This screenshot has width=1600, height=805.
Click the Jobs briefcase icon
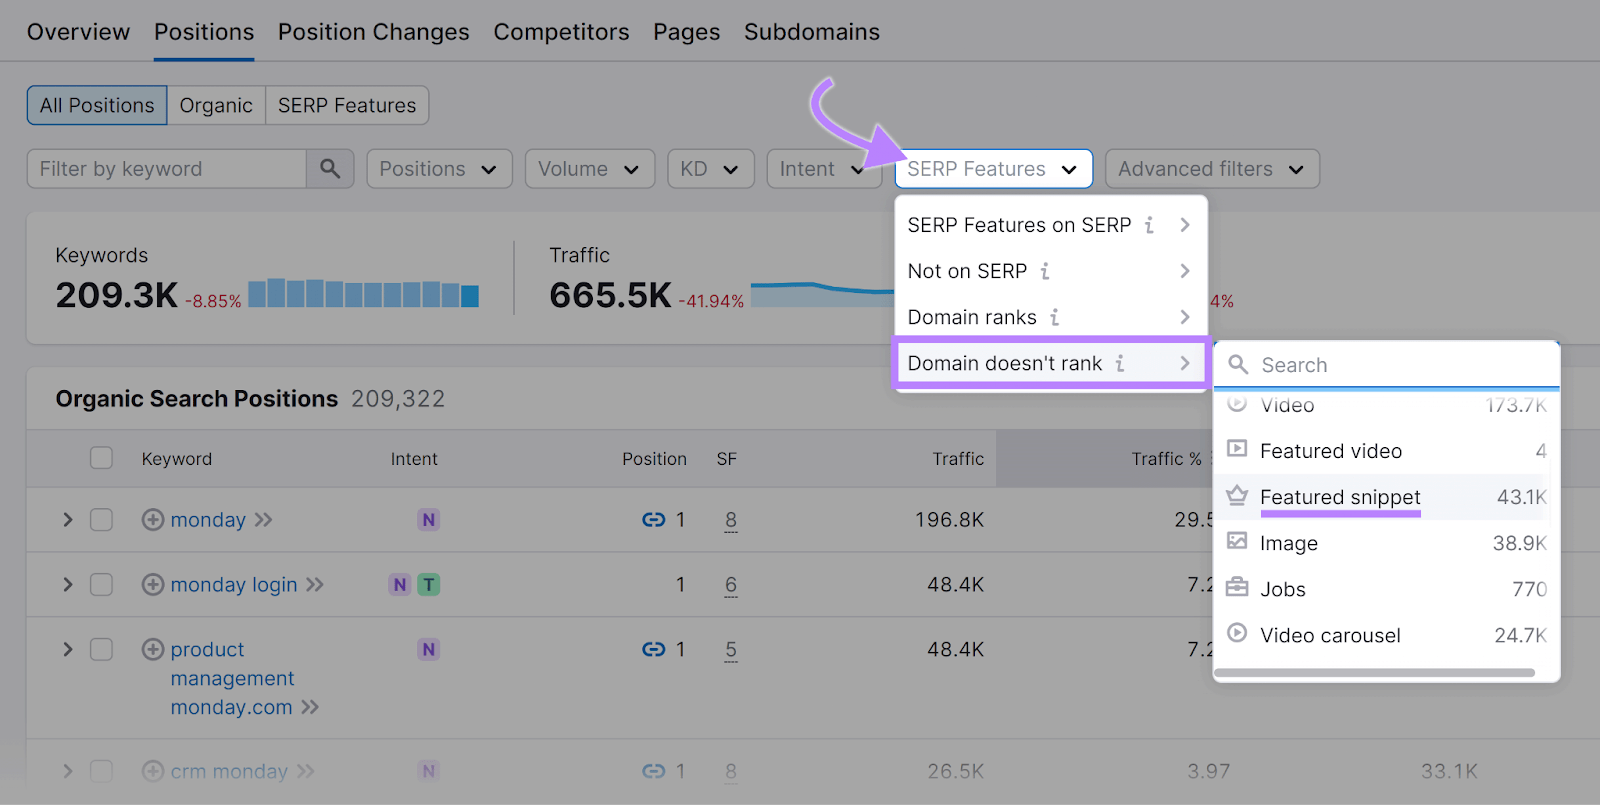pos(1237,588)
